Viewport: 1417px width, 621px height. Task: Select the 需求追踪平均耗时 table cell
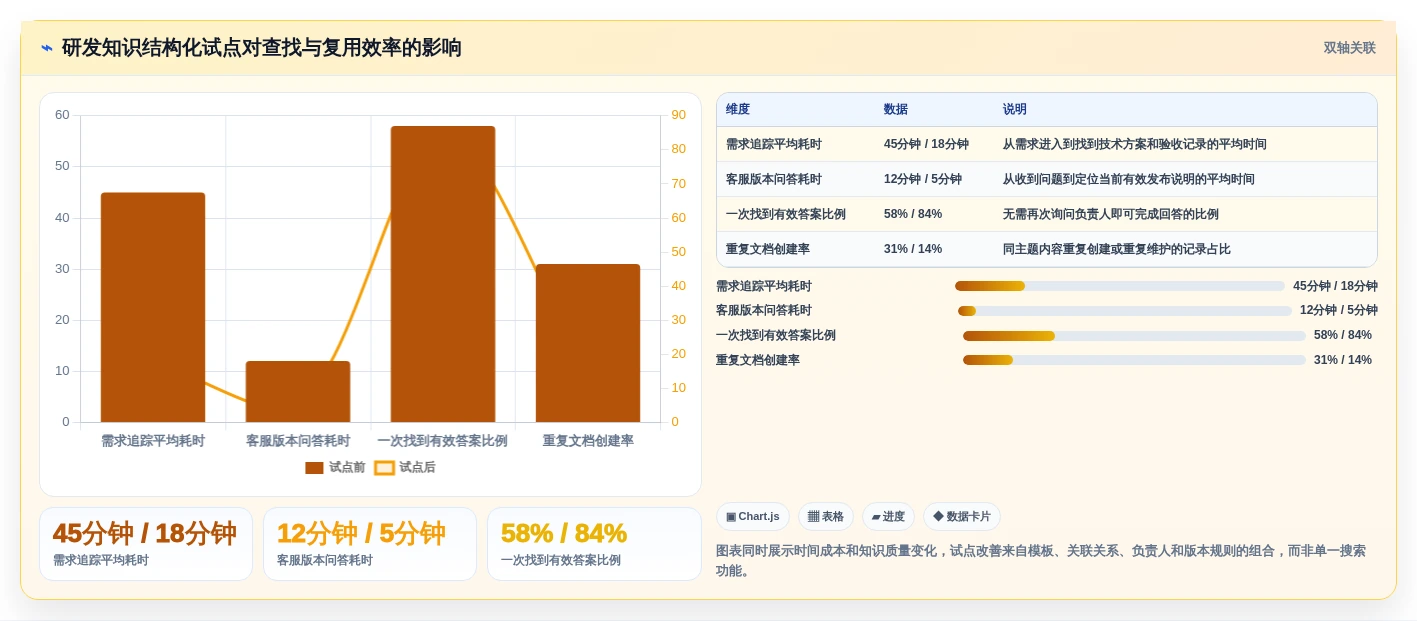tap(774, 144)
